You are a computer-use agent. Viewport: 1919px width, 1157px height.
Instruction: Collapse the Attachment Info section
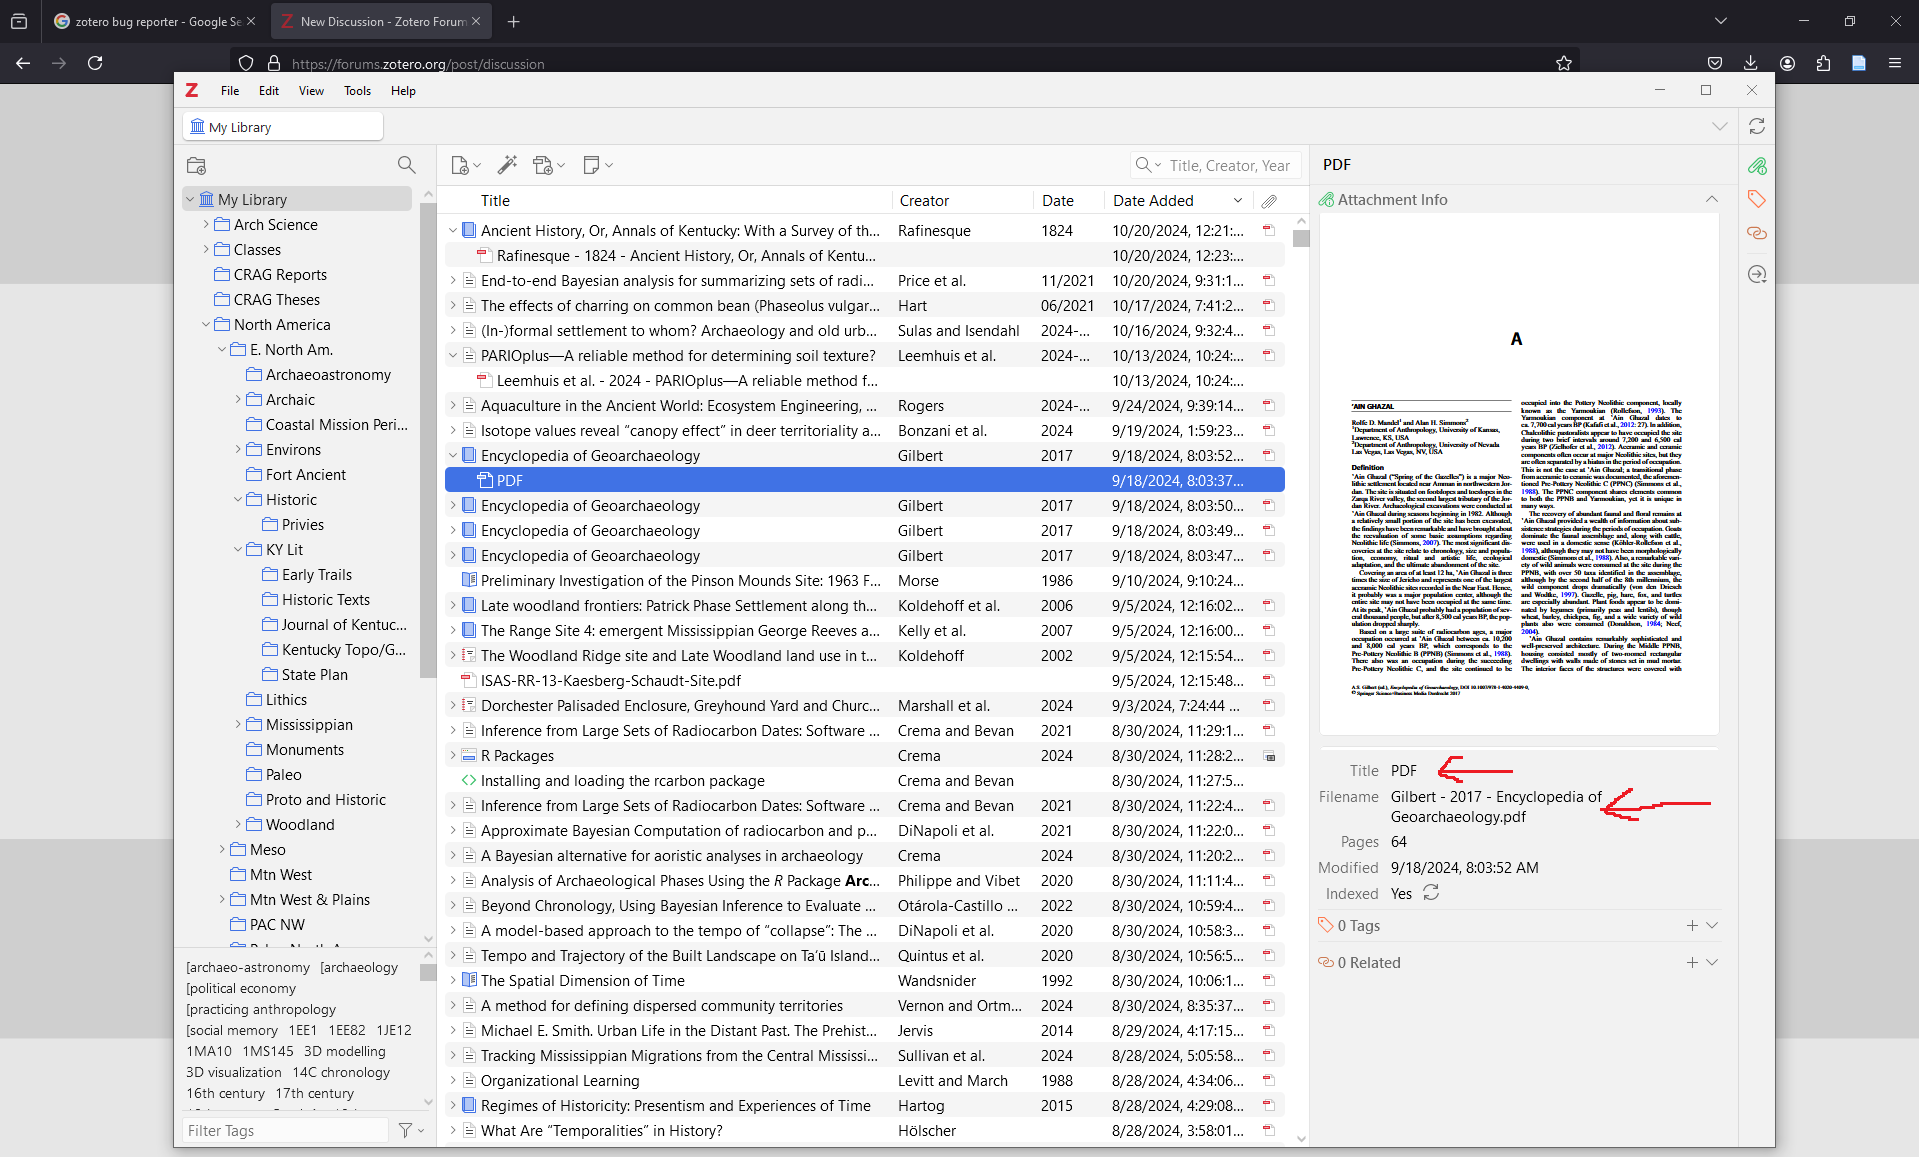coord(1712,200)
